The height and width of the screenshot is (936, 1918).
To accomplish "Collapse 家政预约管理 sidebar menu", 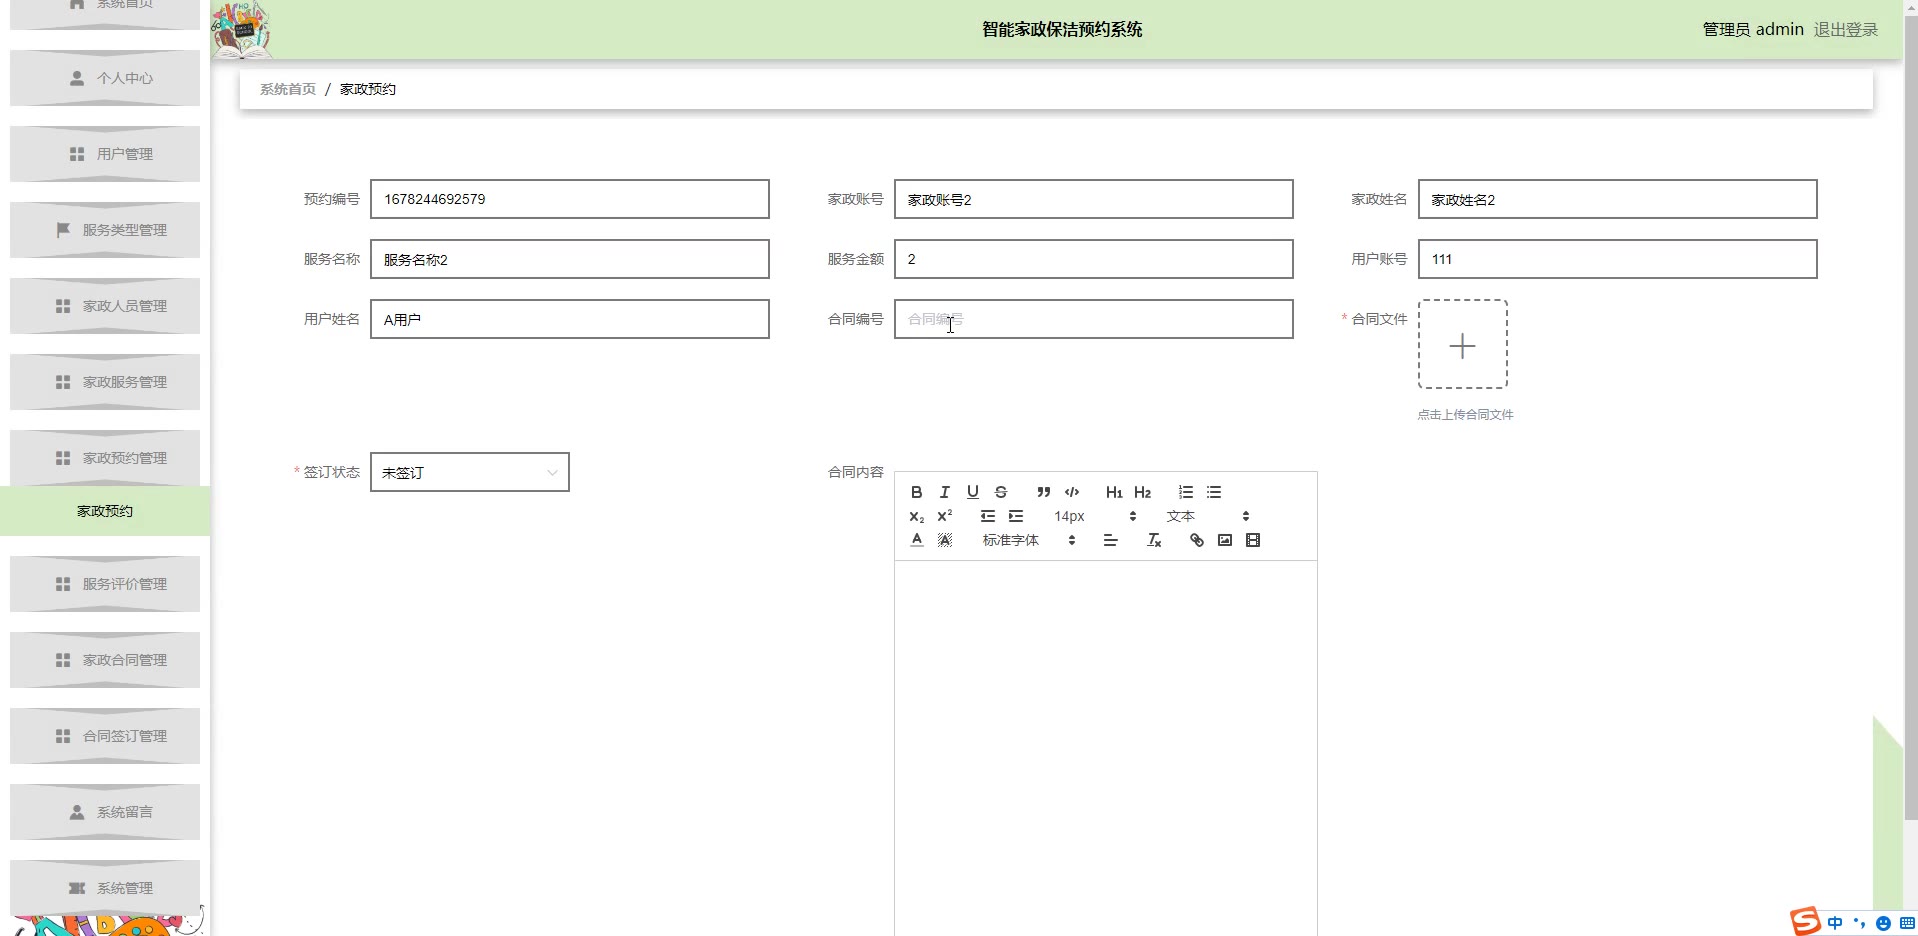I will coord(105,458).
